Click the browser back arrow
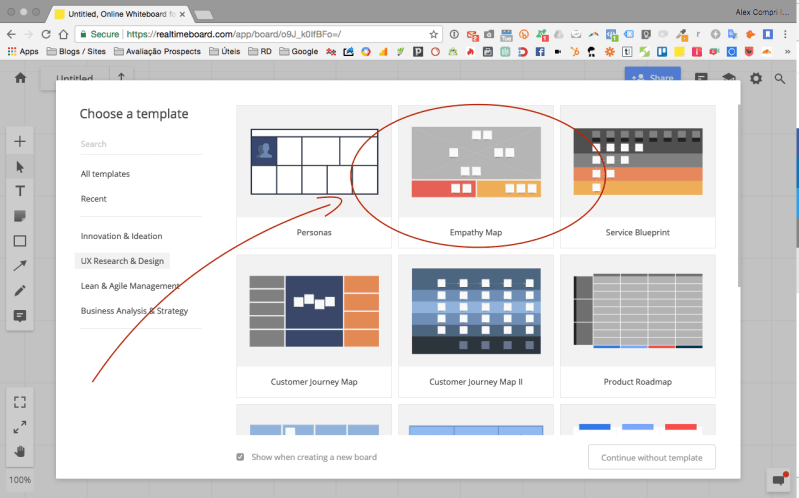 pos(11,34)
